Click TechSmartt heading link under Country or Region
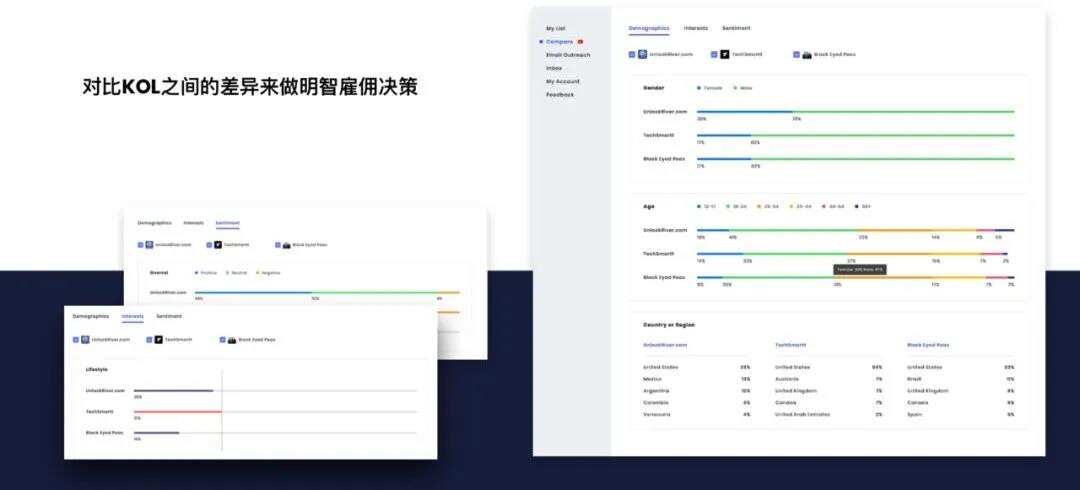This screenshot has height=490, width=1080. pos(789,345)
